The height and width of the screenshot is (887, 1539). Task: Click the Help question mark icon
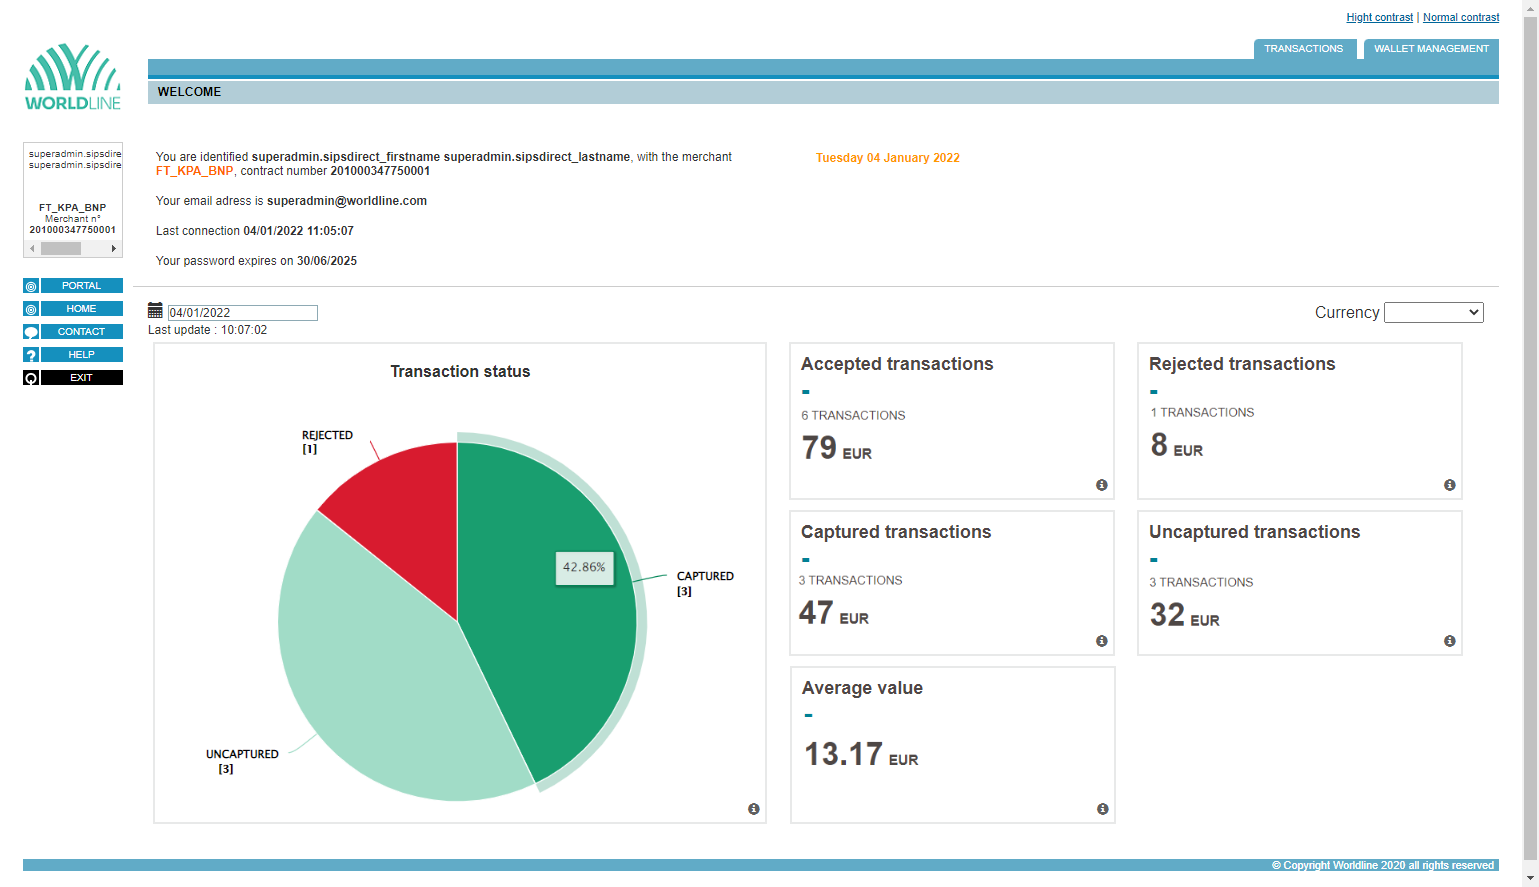click(x=31, y=355)
